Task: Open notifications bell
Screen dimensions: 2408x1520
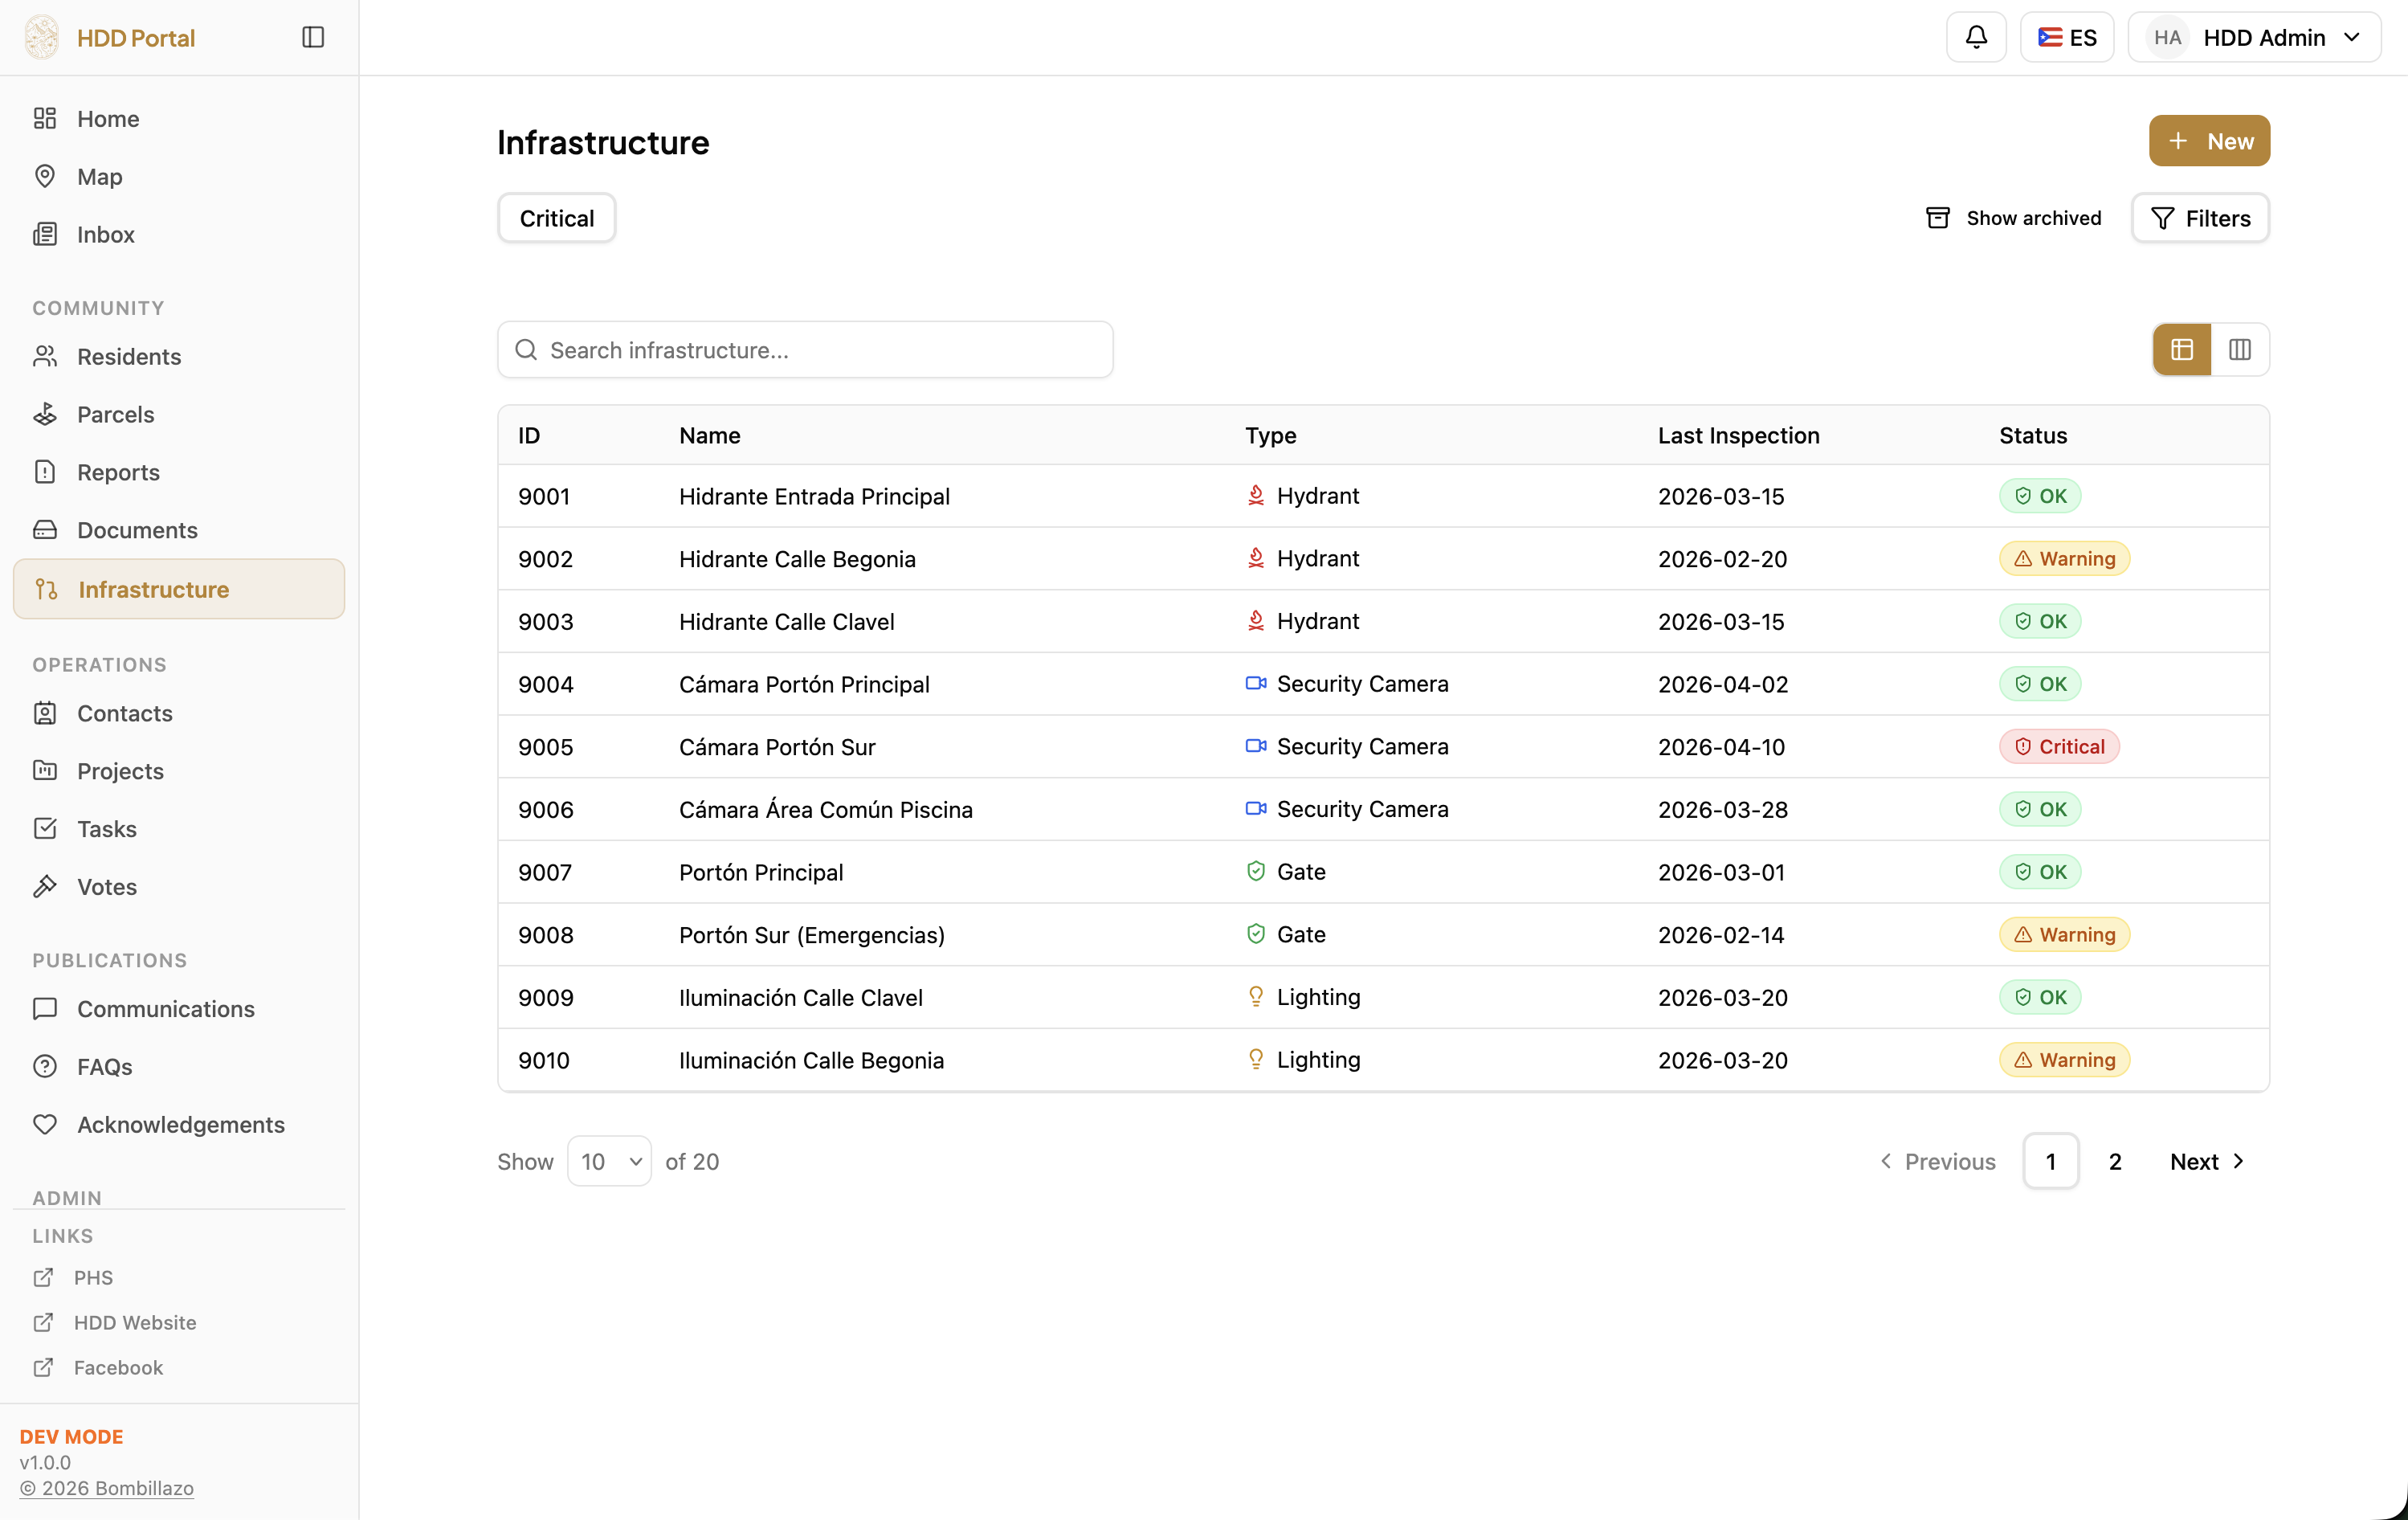Action: 1976,37
